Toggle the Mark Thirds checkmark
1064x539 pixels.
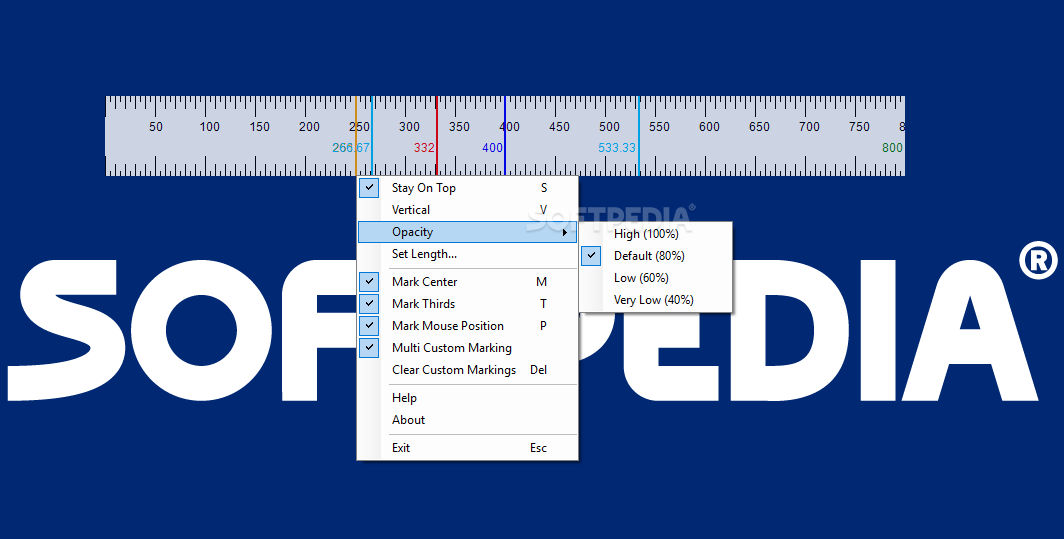[369, 303]
